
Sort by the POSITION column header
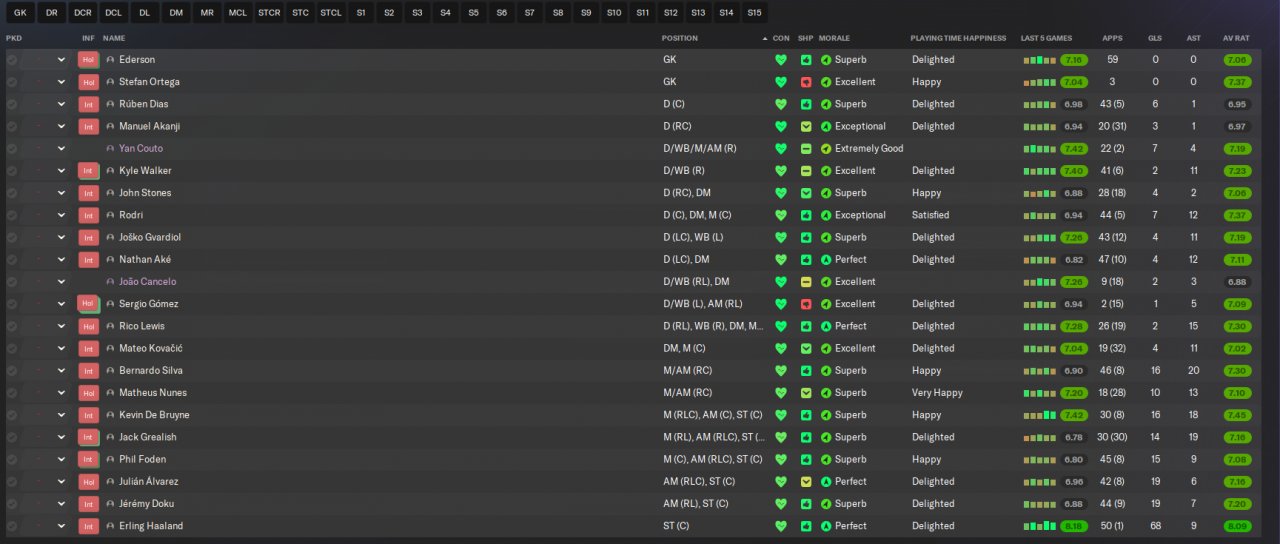click(x=680, y=38)
